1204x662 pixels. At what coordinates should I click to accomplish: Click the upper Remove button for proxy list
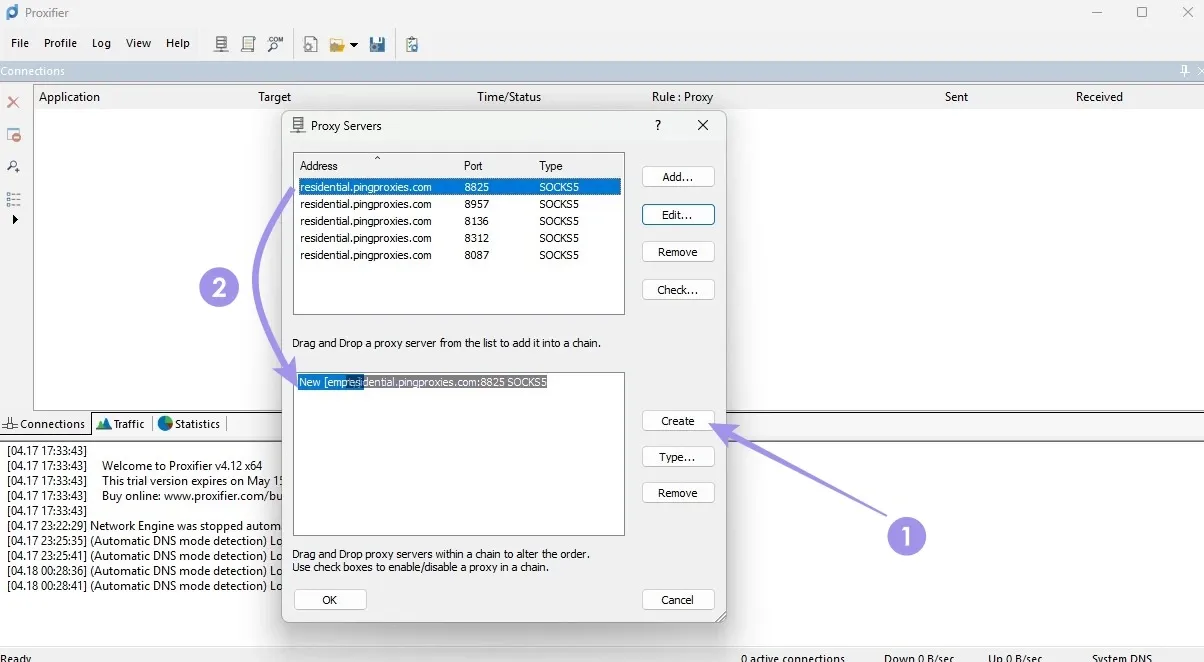[678, 252]
